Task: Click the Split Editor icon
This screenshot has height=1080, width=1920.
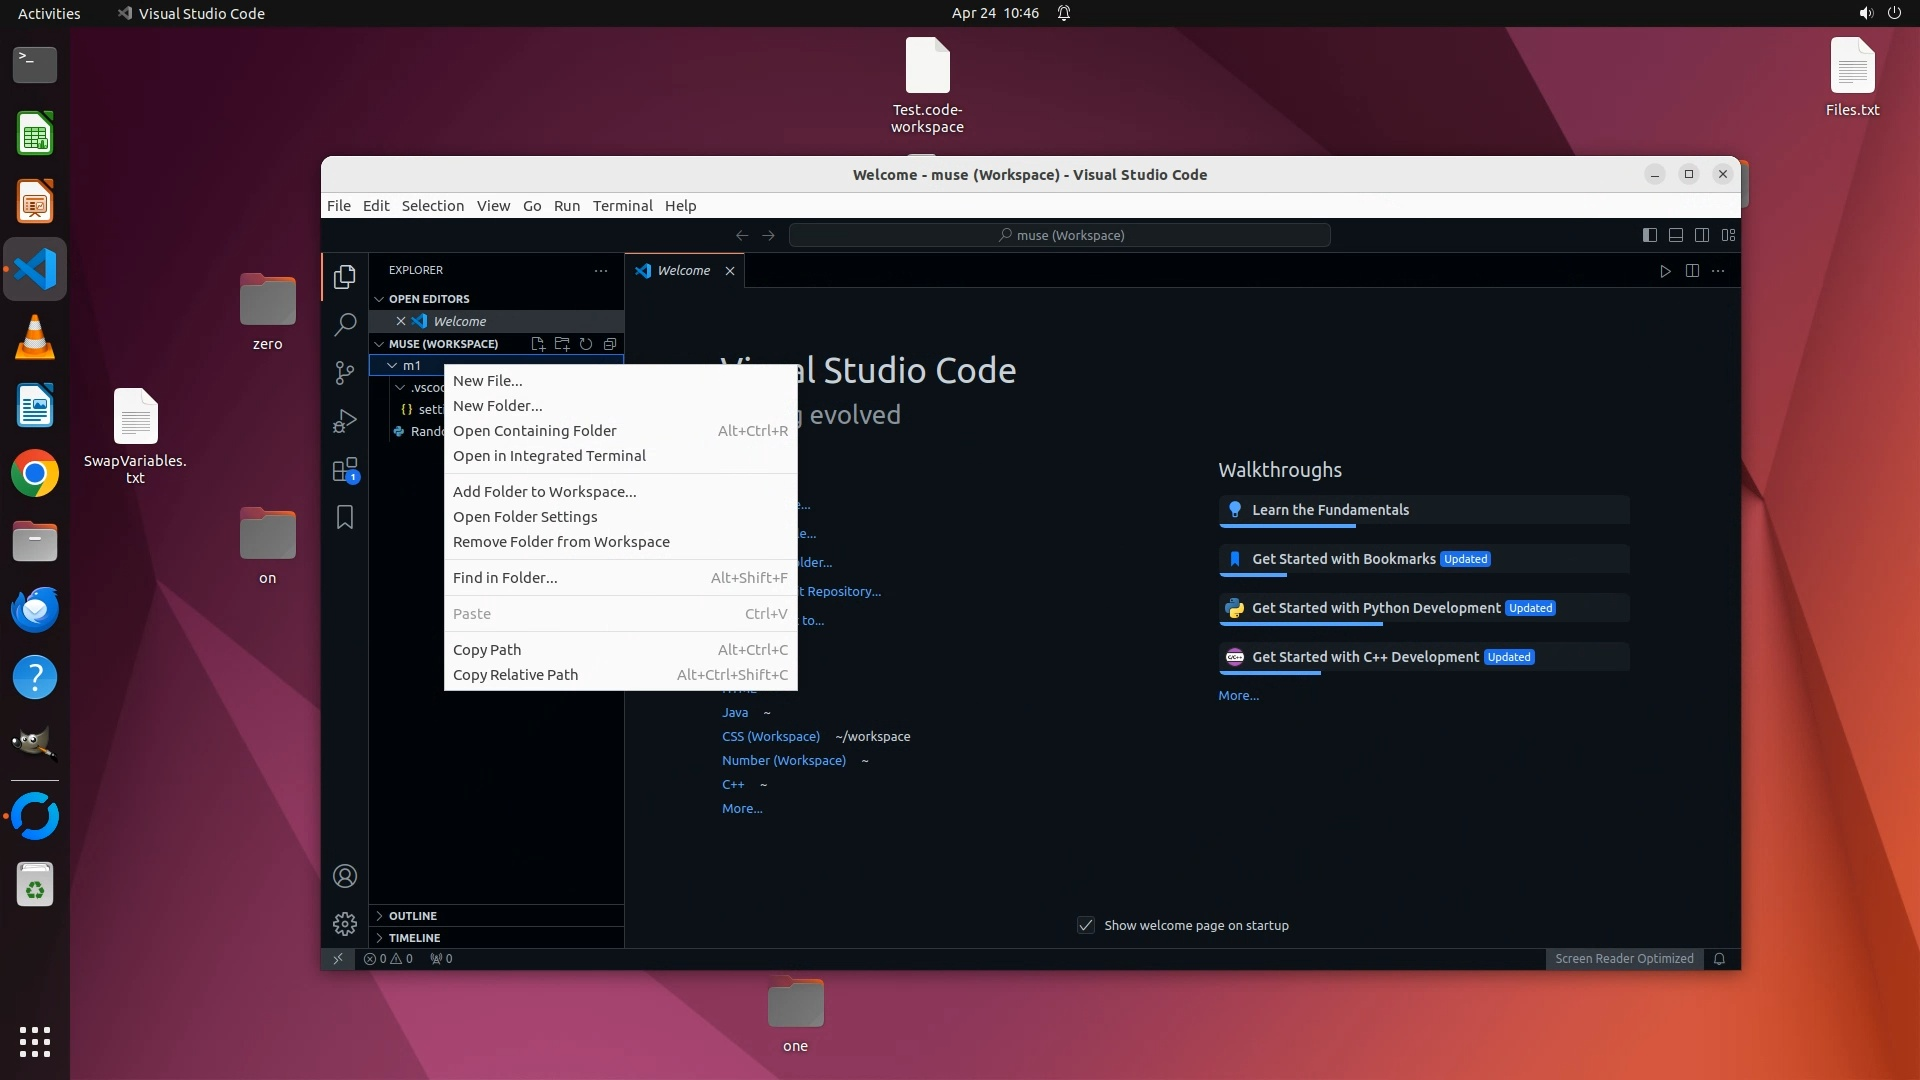Action: coord(1692,271)
